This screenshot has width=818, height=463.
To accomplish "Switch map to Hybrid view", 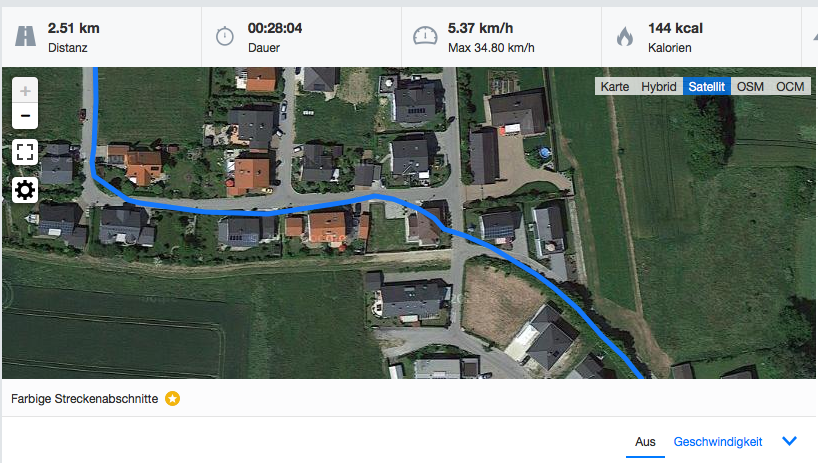I will click(x=658, y=87).
